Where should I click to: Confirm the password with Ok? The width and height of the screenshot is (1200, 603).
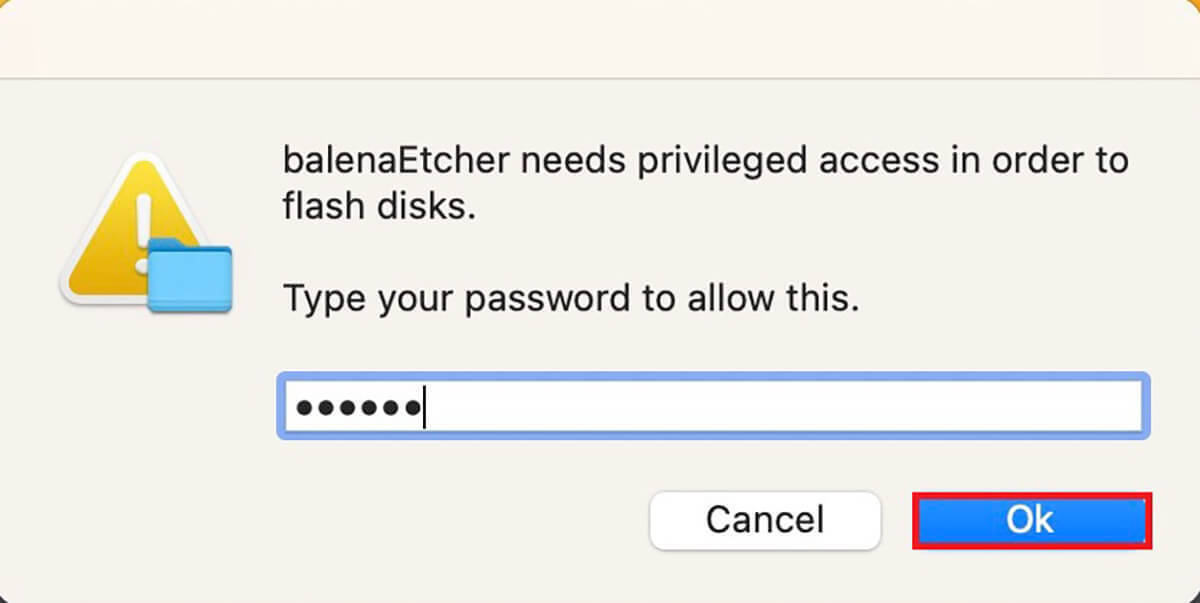point(1031,520)
